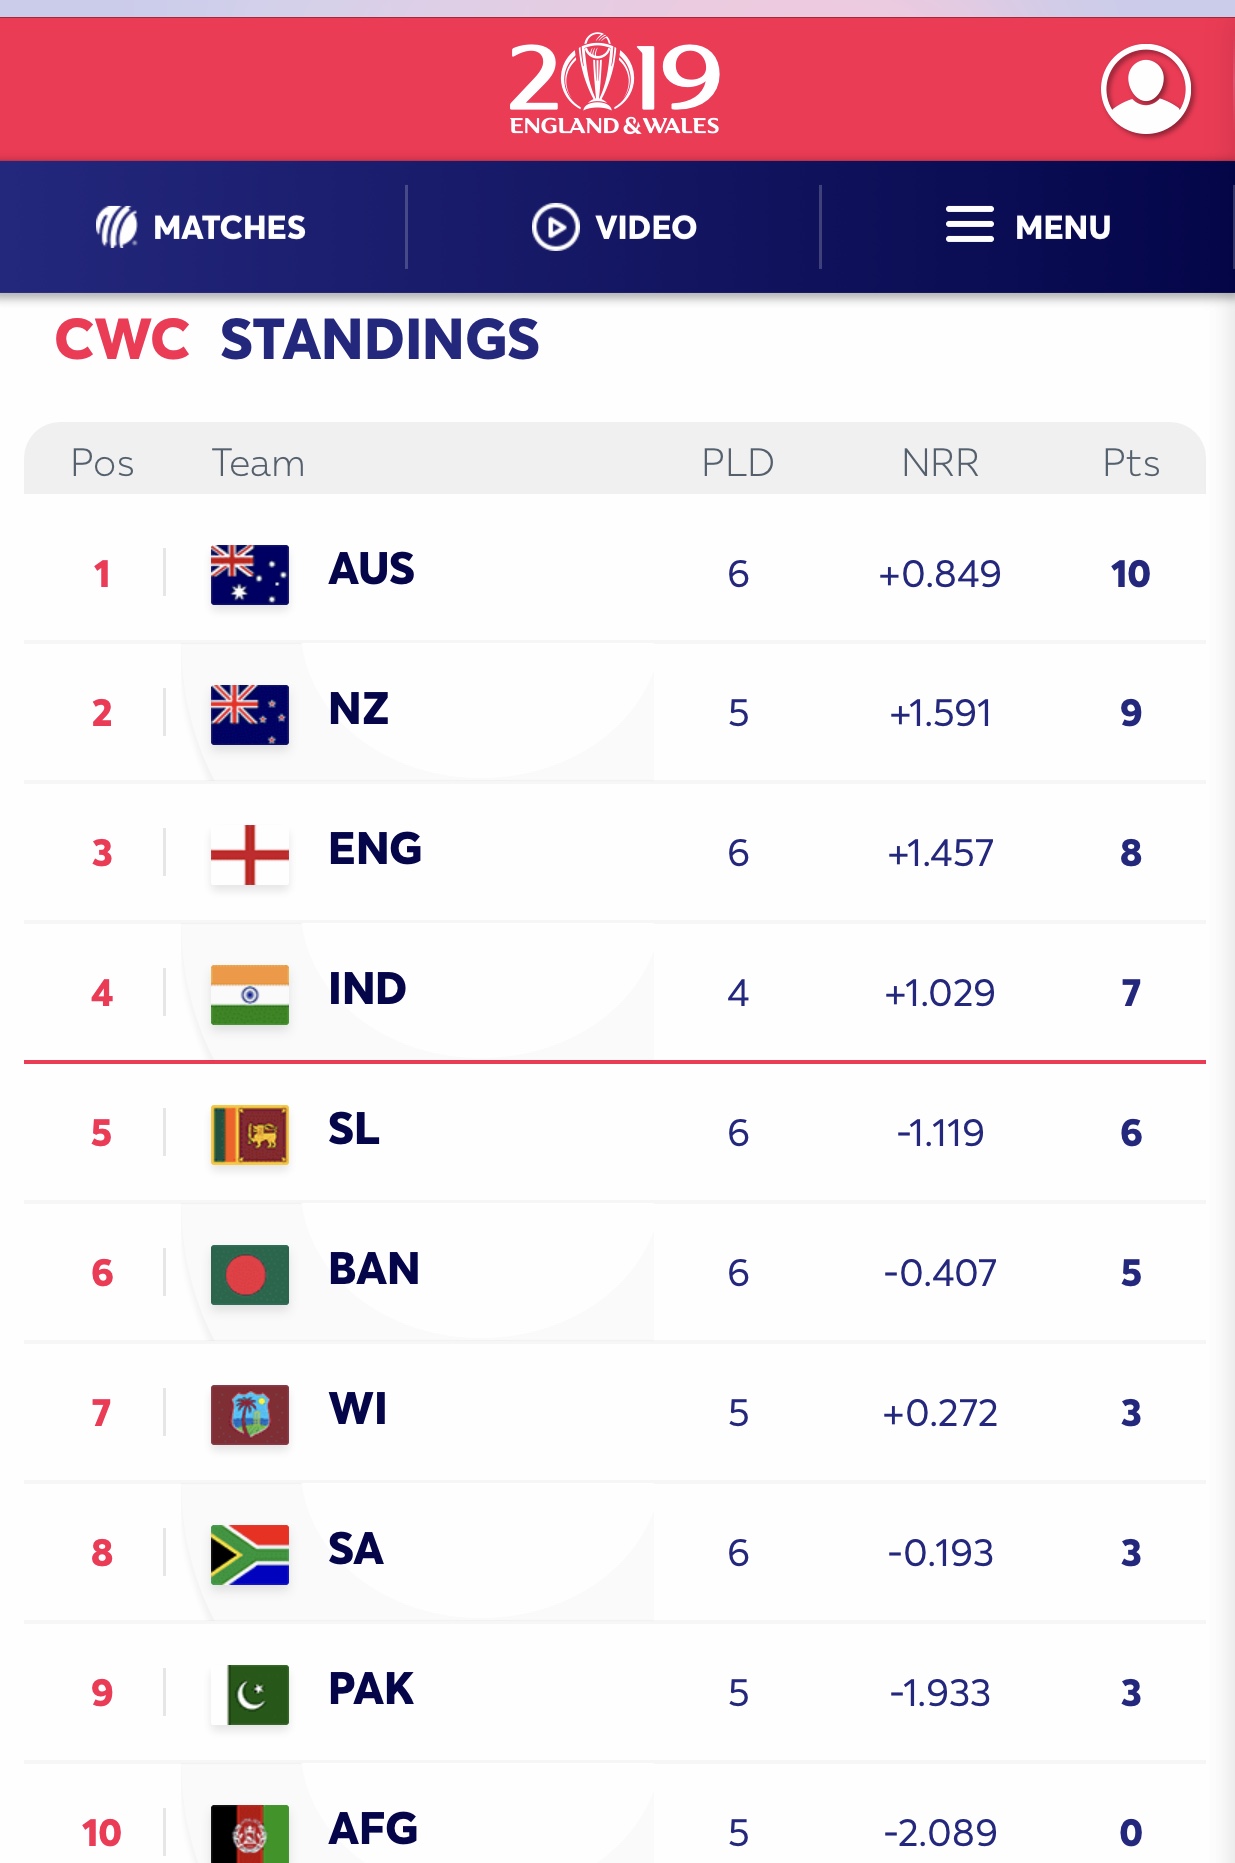Click the West Indies flag icon
Image resolution: width=1235 pixels, height=1863 pixels.
(x=250, y=1414)
